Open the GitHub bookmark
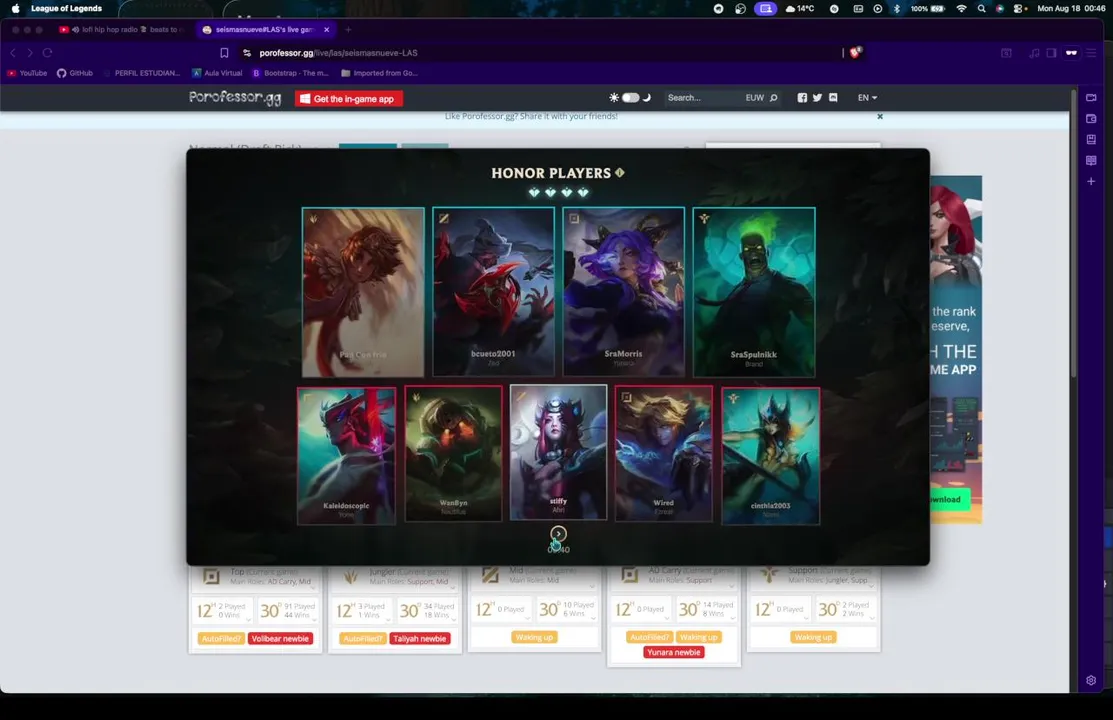Image resolution: width=1113 pixels, height=720 pixels. [x=75, y=73]
